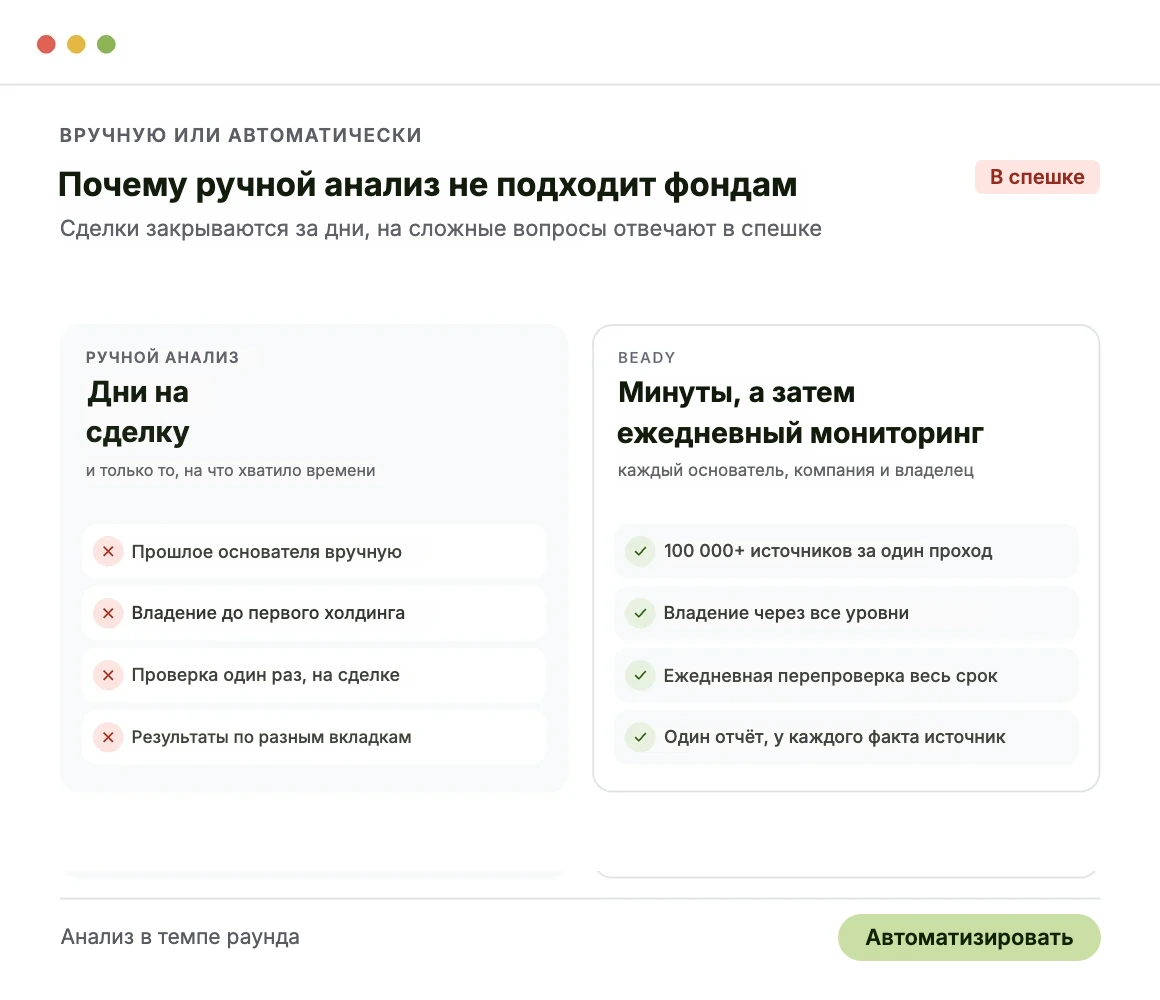Click the BEADY card label
Viewport: 1160px width, 1000px height.
(647, 358)
